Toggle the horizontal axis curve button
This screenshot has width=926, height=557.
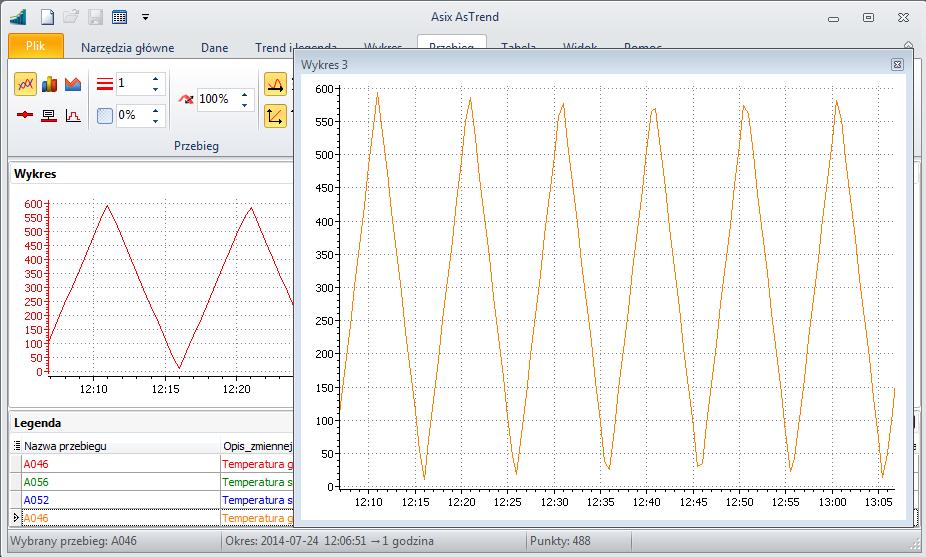click(x=275, y=84)
